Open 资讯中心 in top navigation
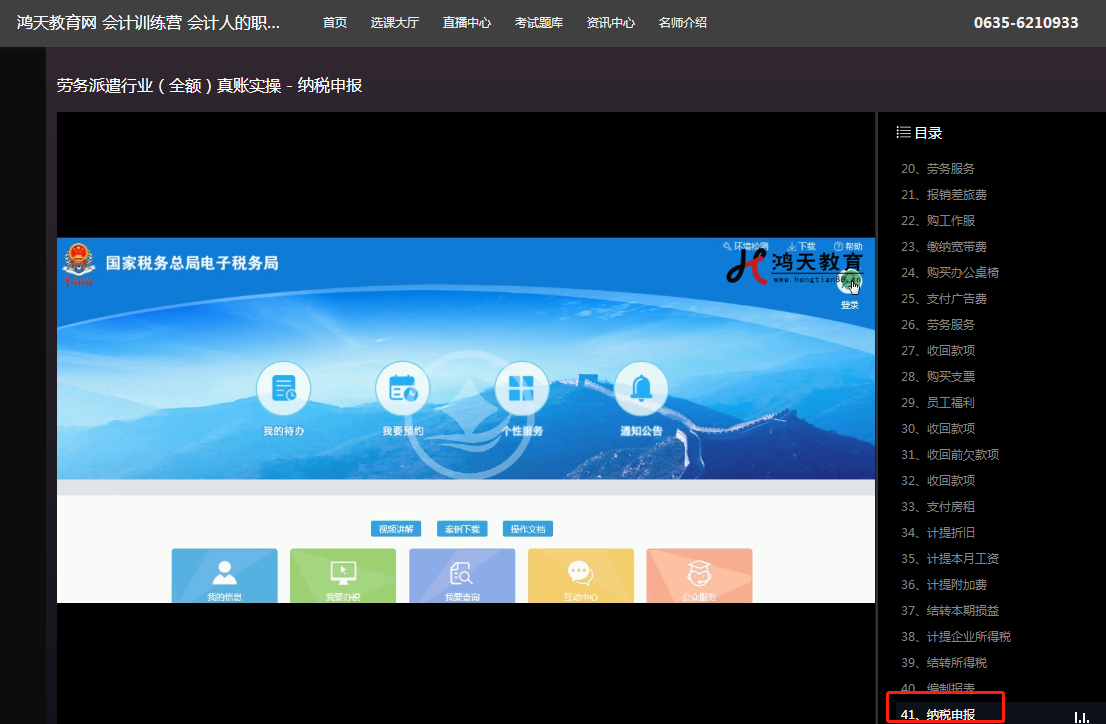The image size is (1106, 724). [611, 23]
